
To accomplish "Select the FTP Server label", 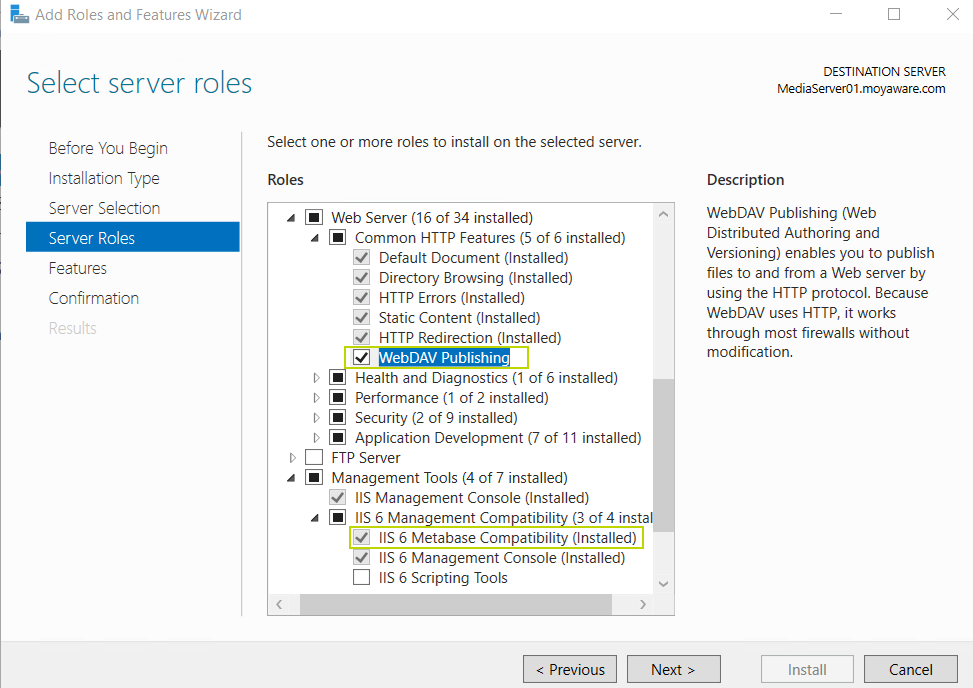I will tap(365, 458).
